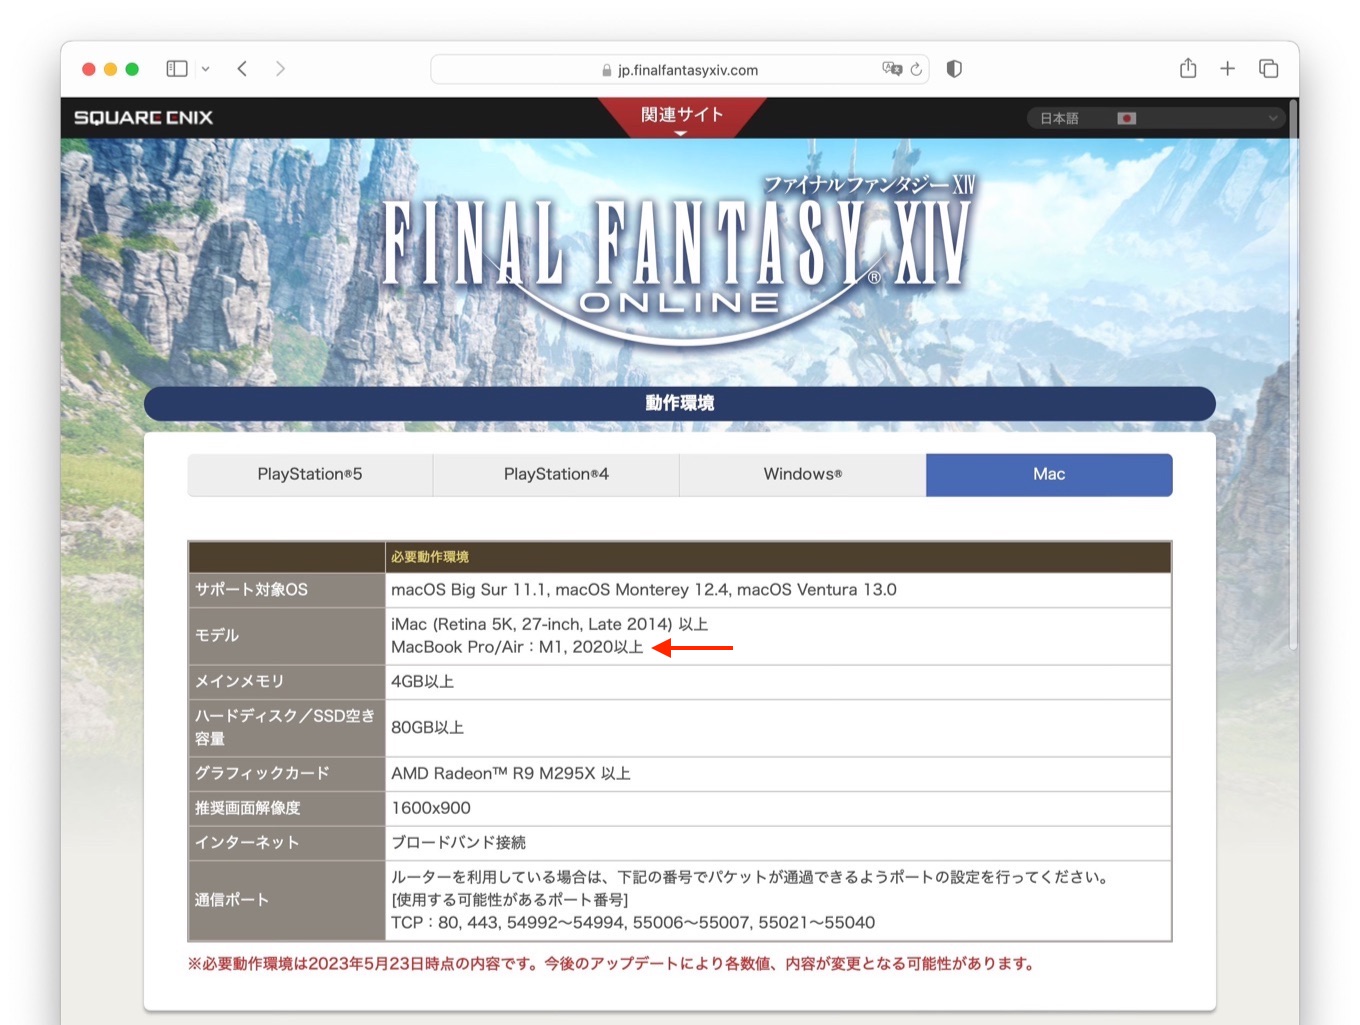Click the jp.finalfantasyxiv.com address bar
Image resolution: width=1360 pixels, height=1025 pixels.
click(x=680, y=70)
